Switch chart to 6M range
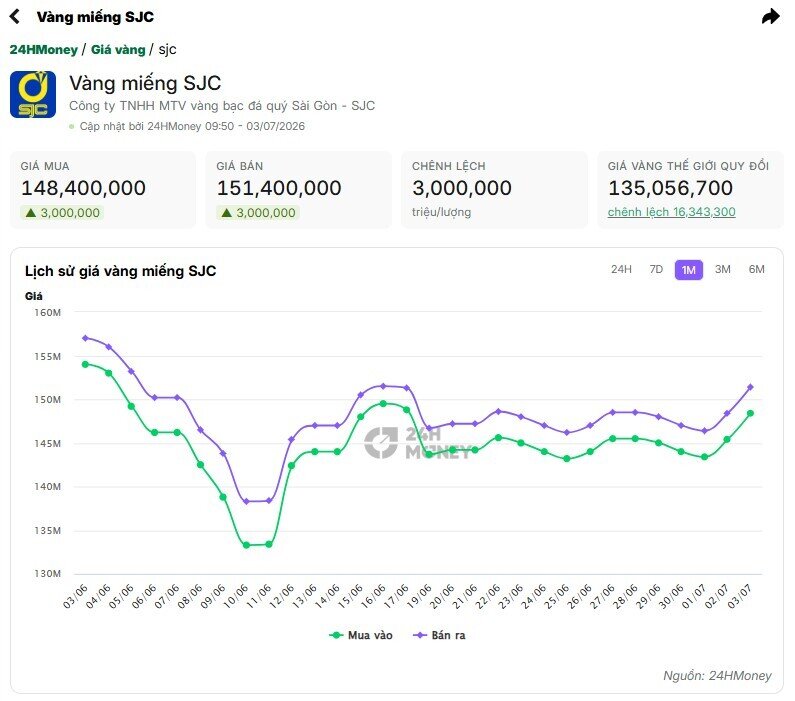Screen dimensions: 795x701 [x=756, y=269]
